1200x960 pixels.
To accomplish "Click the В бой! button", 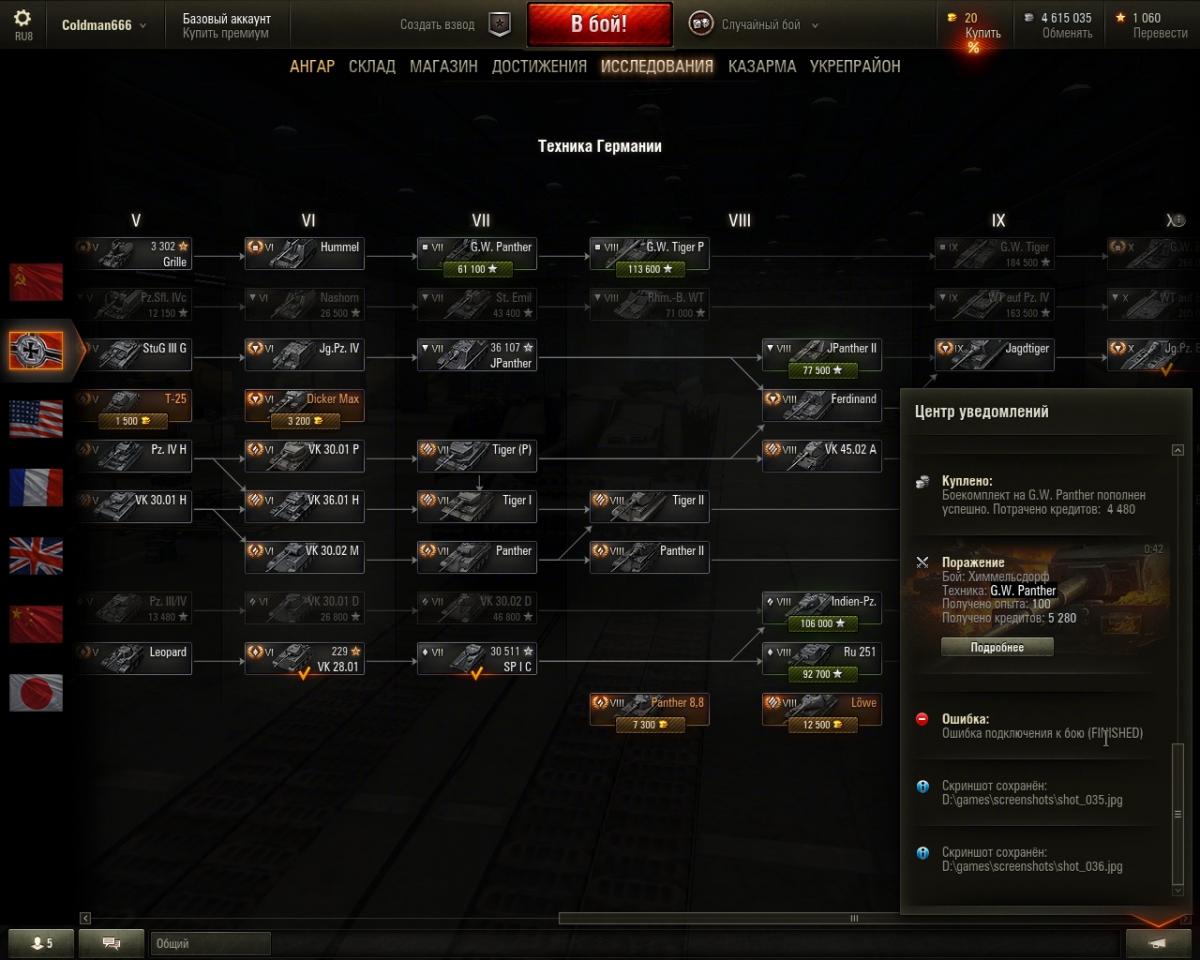I will coord(599,25).
